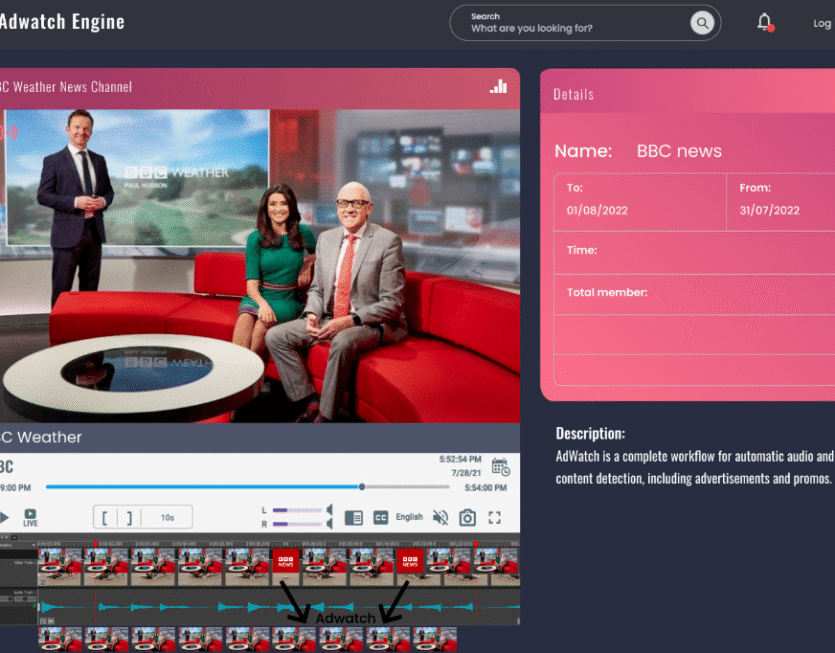Jump to LIVE playback

[30, 517]
